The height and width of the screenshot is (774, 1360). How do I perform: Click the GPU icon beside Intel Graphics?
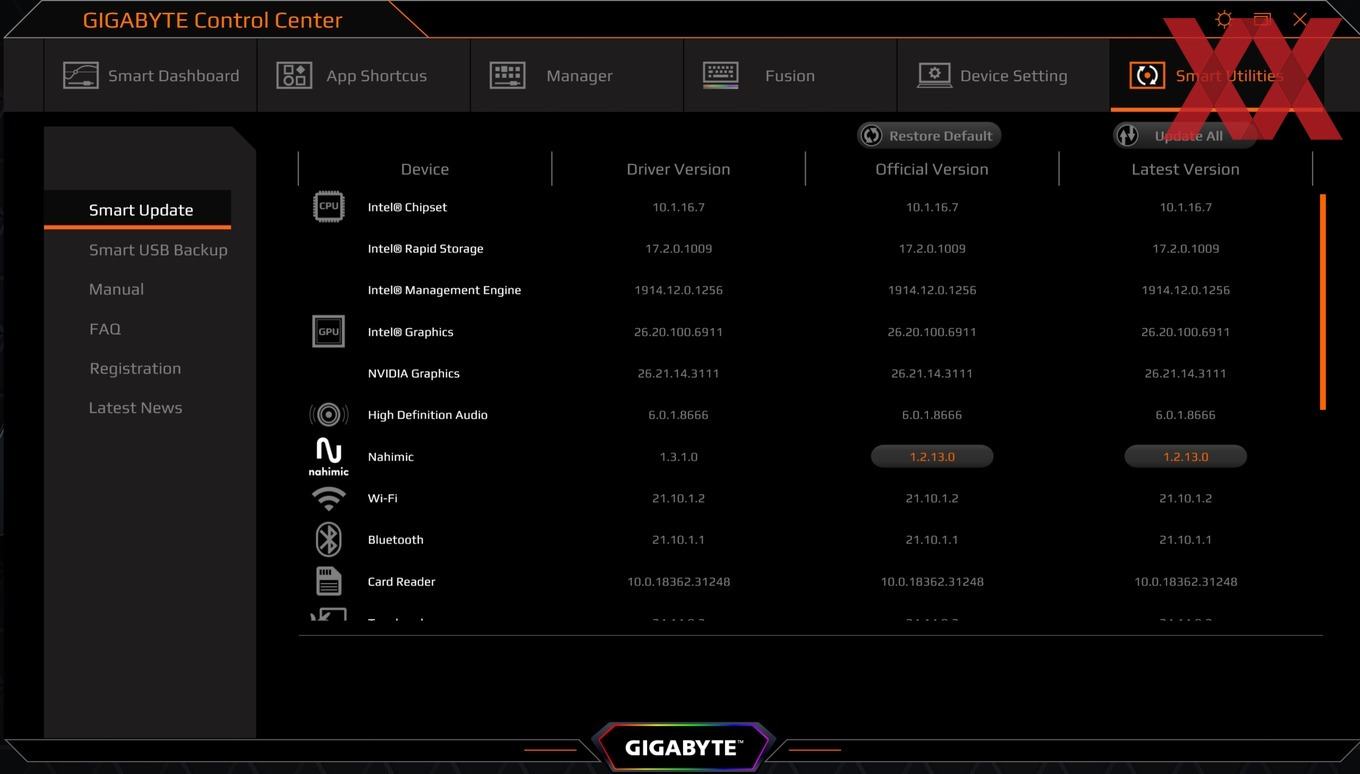[x=328, y=332]
